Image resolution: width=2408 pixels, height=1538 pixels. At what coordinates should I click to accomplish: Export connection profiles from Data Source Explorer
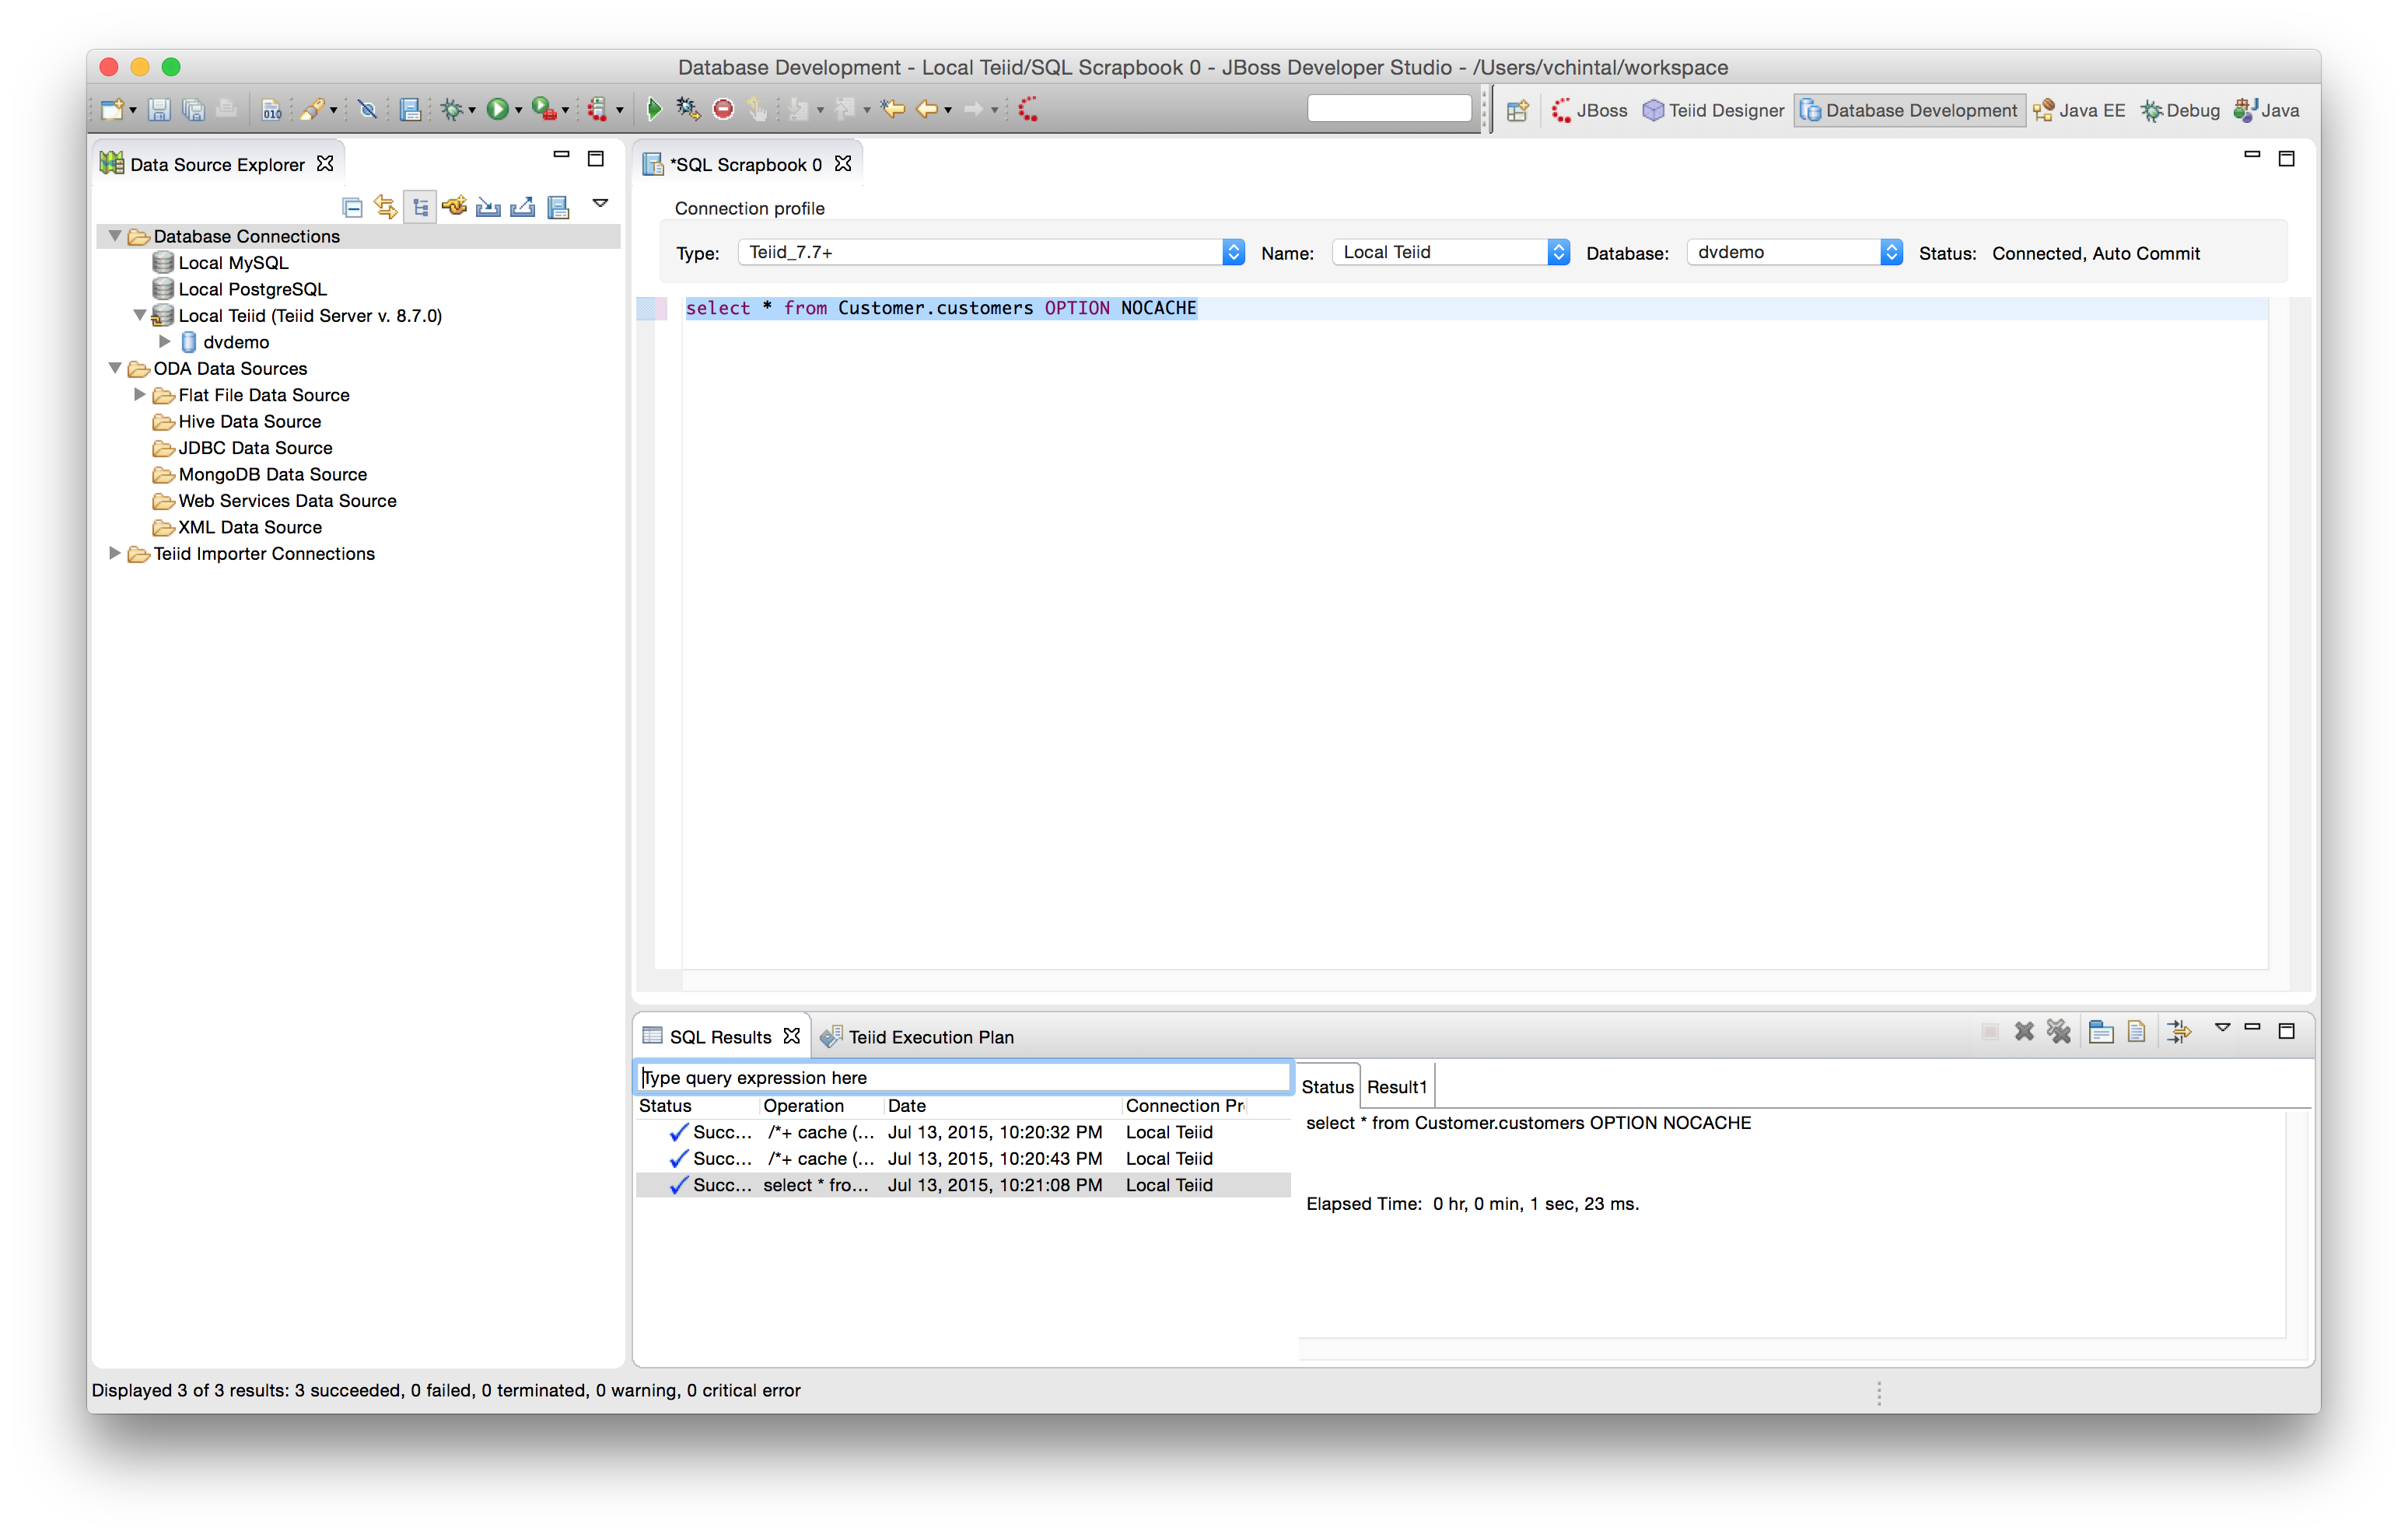[522, 206]
